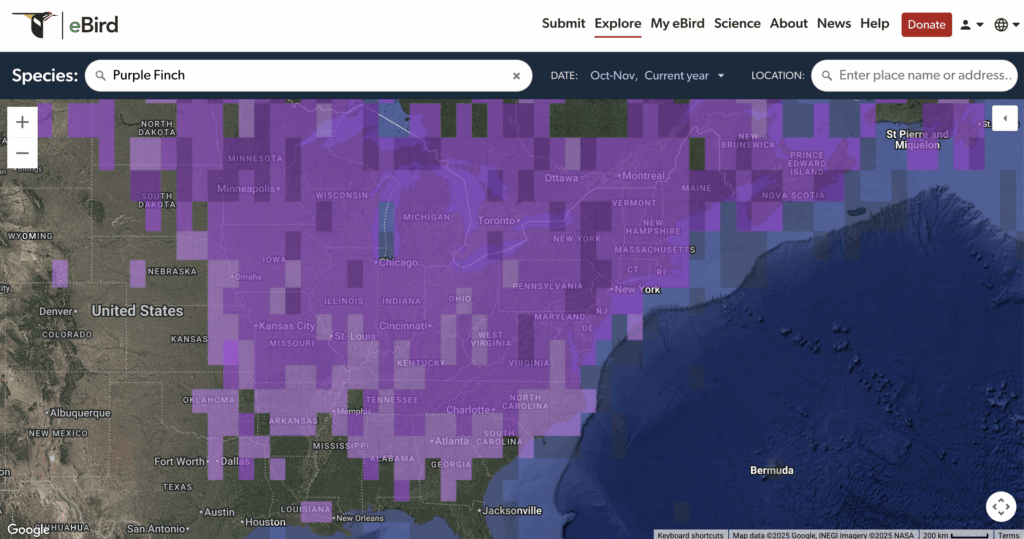Expand the date range dropdown

pyautogui.click(x=720, y=75)
